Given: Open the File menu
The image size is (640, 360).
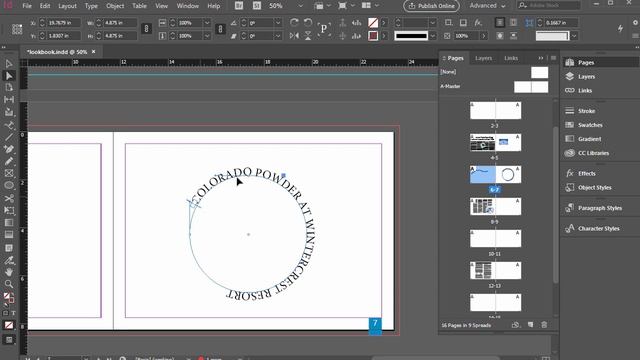Looking at the screenshot, I should coord(27,6).
